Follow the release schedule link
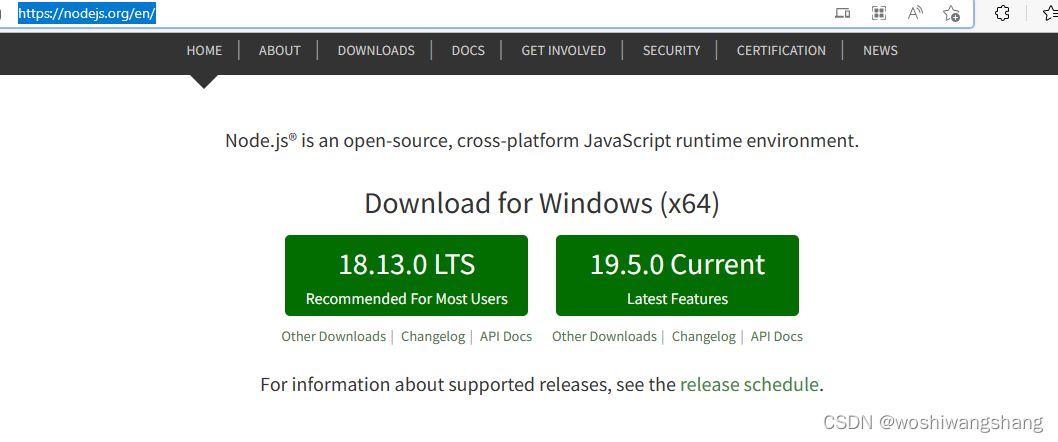The height and width of the screenshot is (442, 1058). click(x=749, y=385)
